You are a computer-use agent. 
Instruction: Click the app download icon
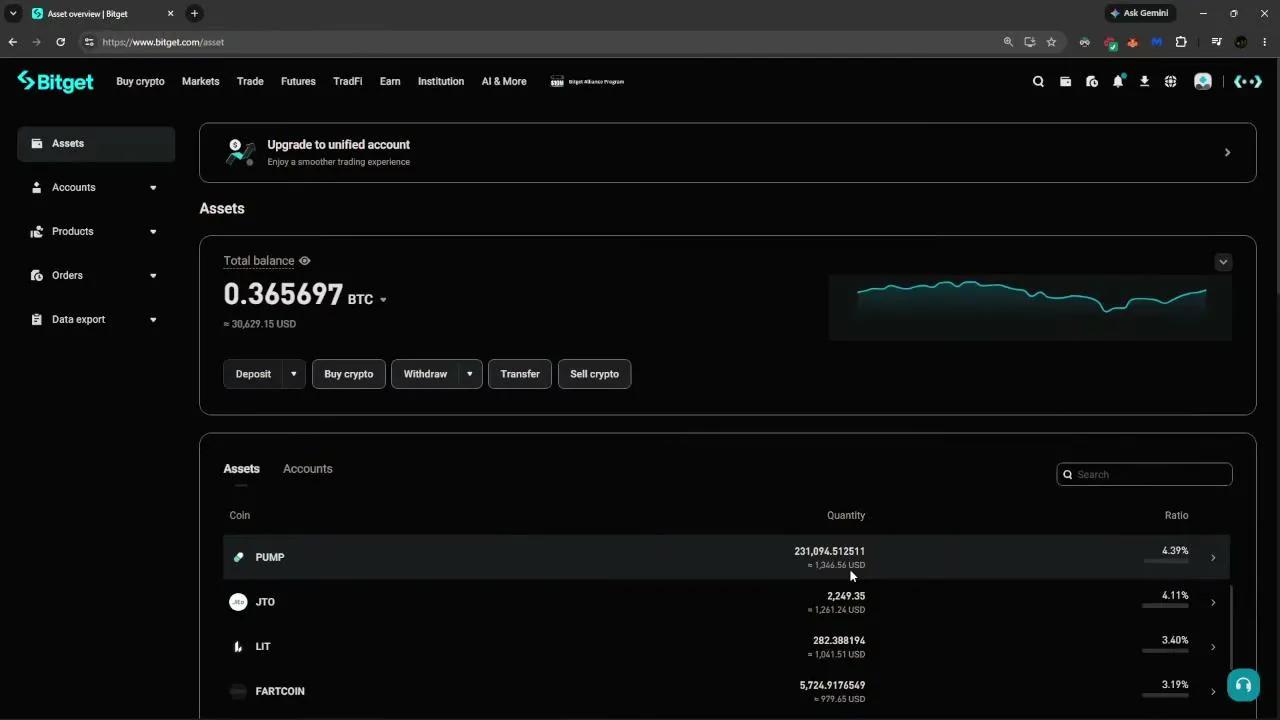coord(1144,82)
